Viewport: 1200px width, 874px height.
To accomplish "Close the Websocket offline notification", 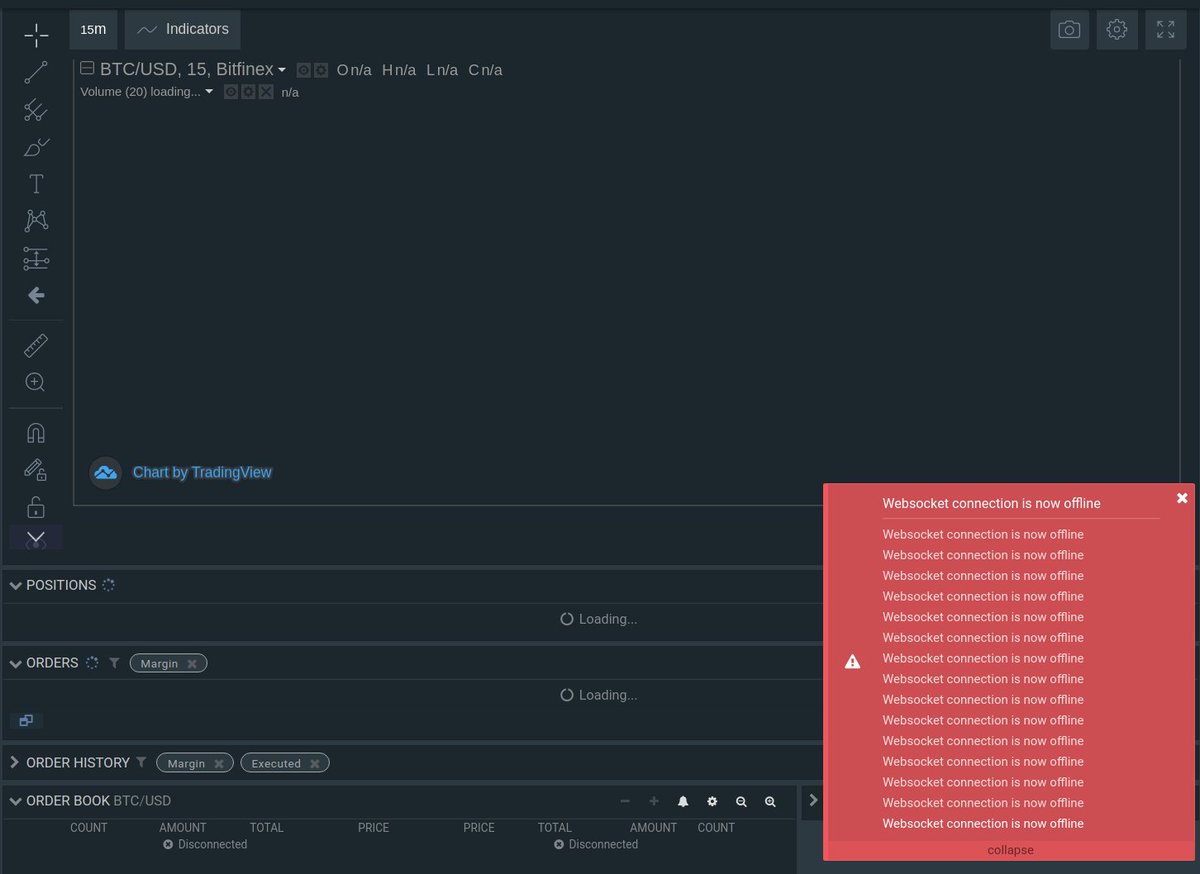I will click(1182, 498).
